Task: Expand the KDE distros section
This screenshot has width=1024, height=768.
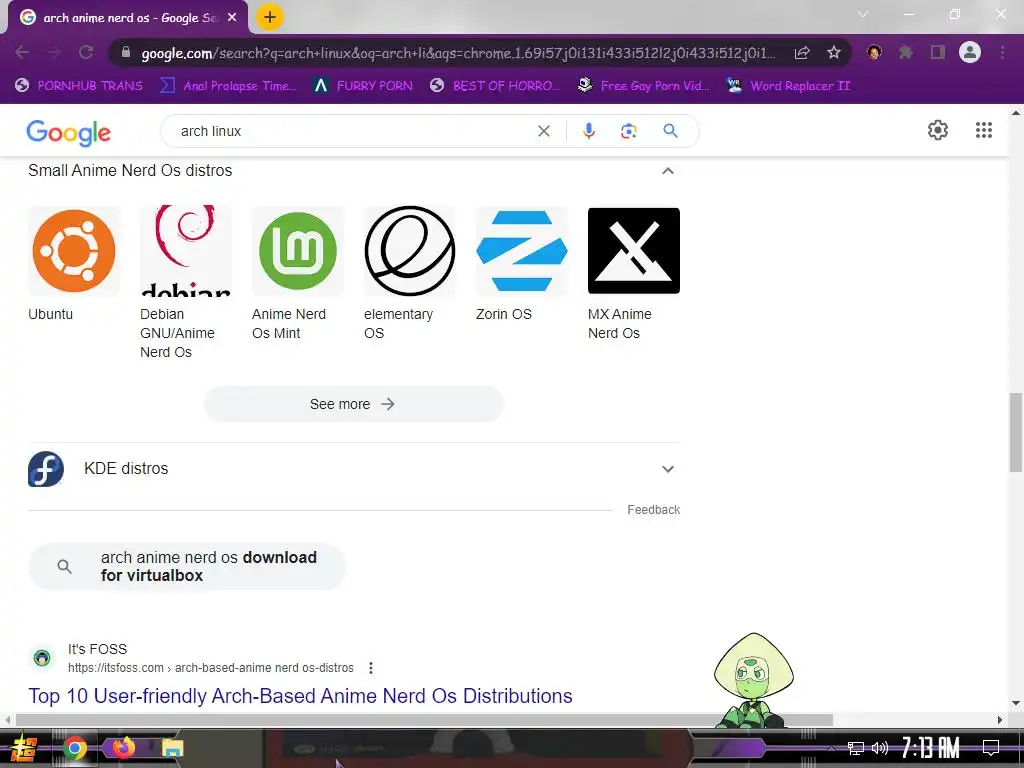Action: click(667, 469)
